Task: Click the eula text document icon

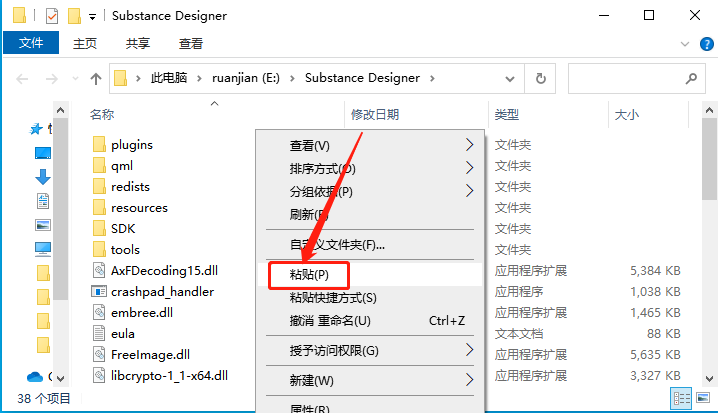Action: tap(99, 333)
